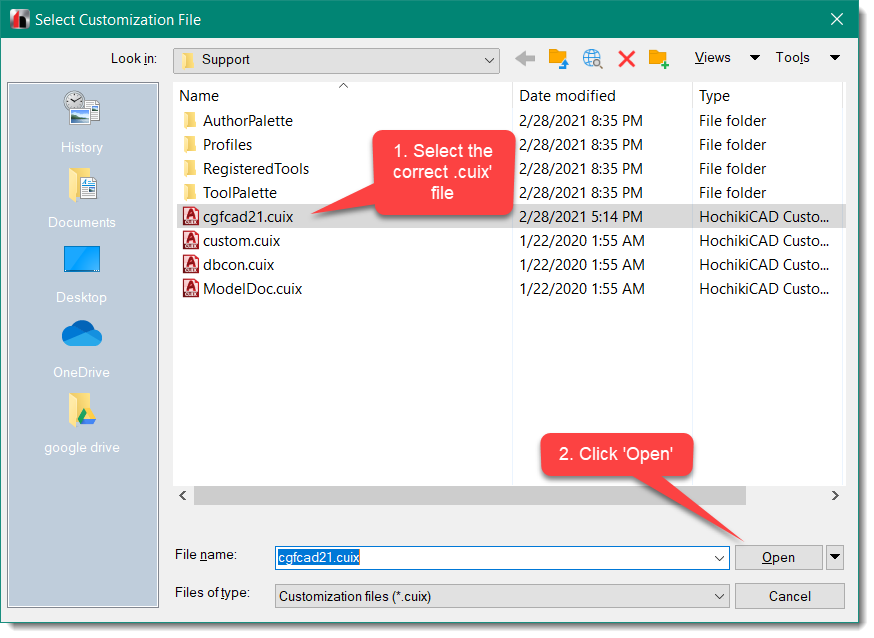Click the 2/28/2021 5:14 PM date cell

(581, 217)
